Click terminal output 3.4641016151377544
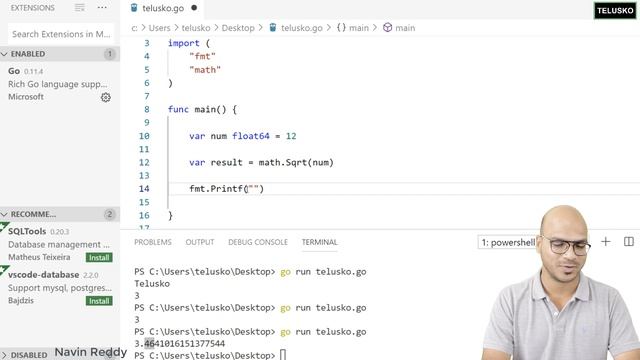Screen dimensions: 640x360 pos(180,343)
